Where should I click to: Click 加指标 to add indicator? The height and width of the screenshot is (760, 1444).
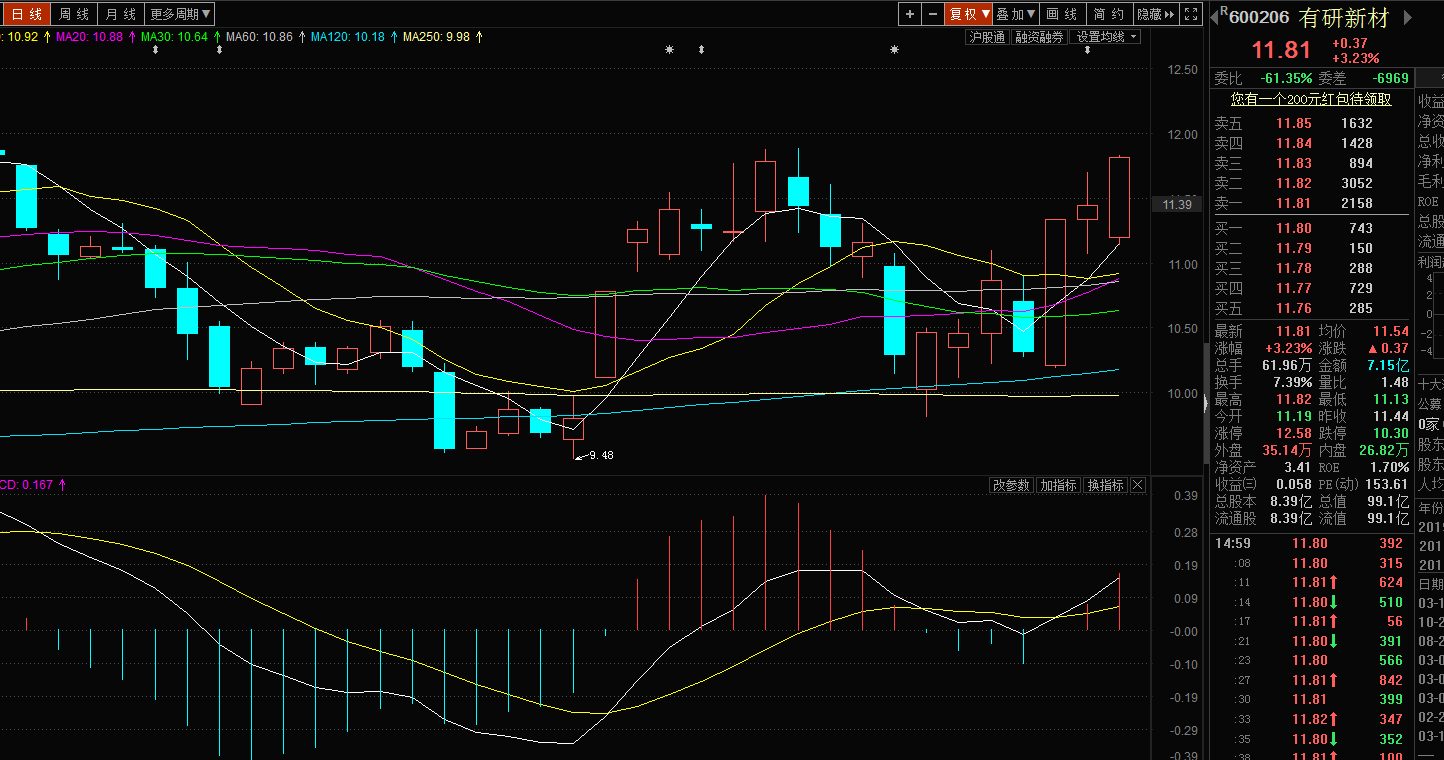pos(1058,485)
